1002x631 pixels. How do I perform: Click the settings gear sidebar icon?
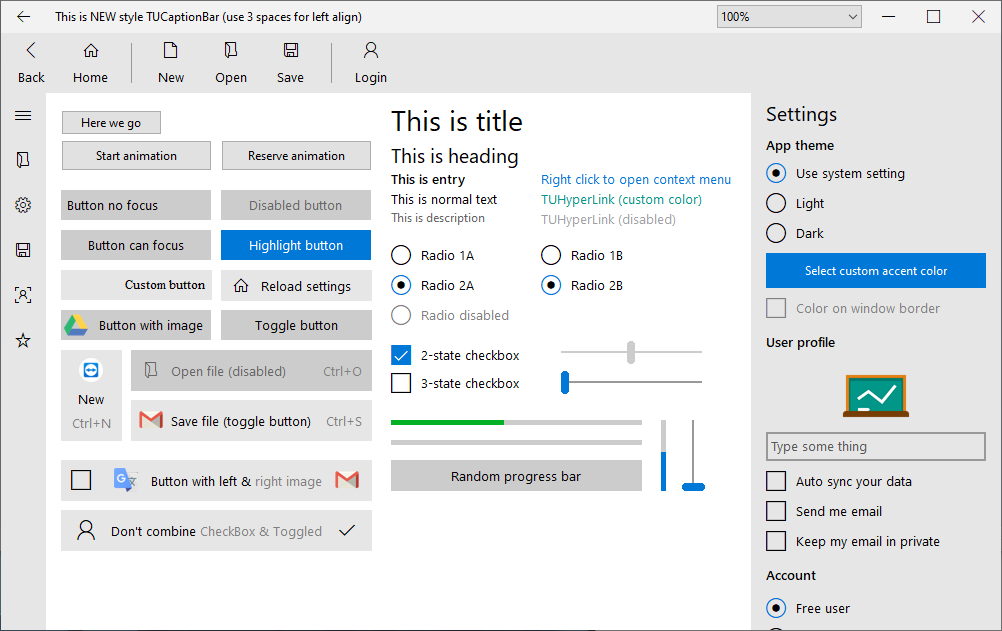(x=23, y=205)
